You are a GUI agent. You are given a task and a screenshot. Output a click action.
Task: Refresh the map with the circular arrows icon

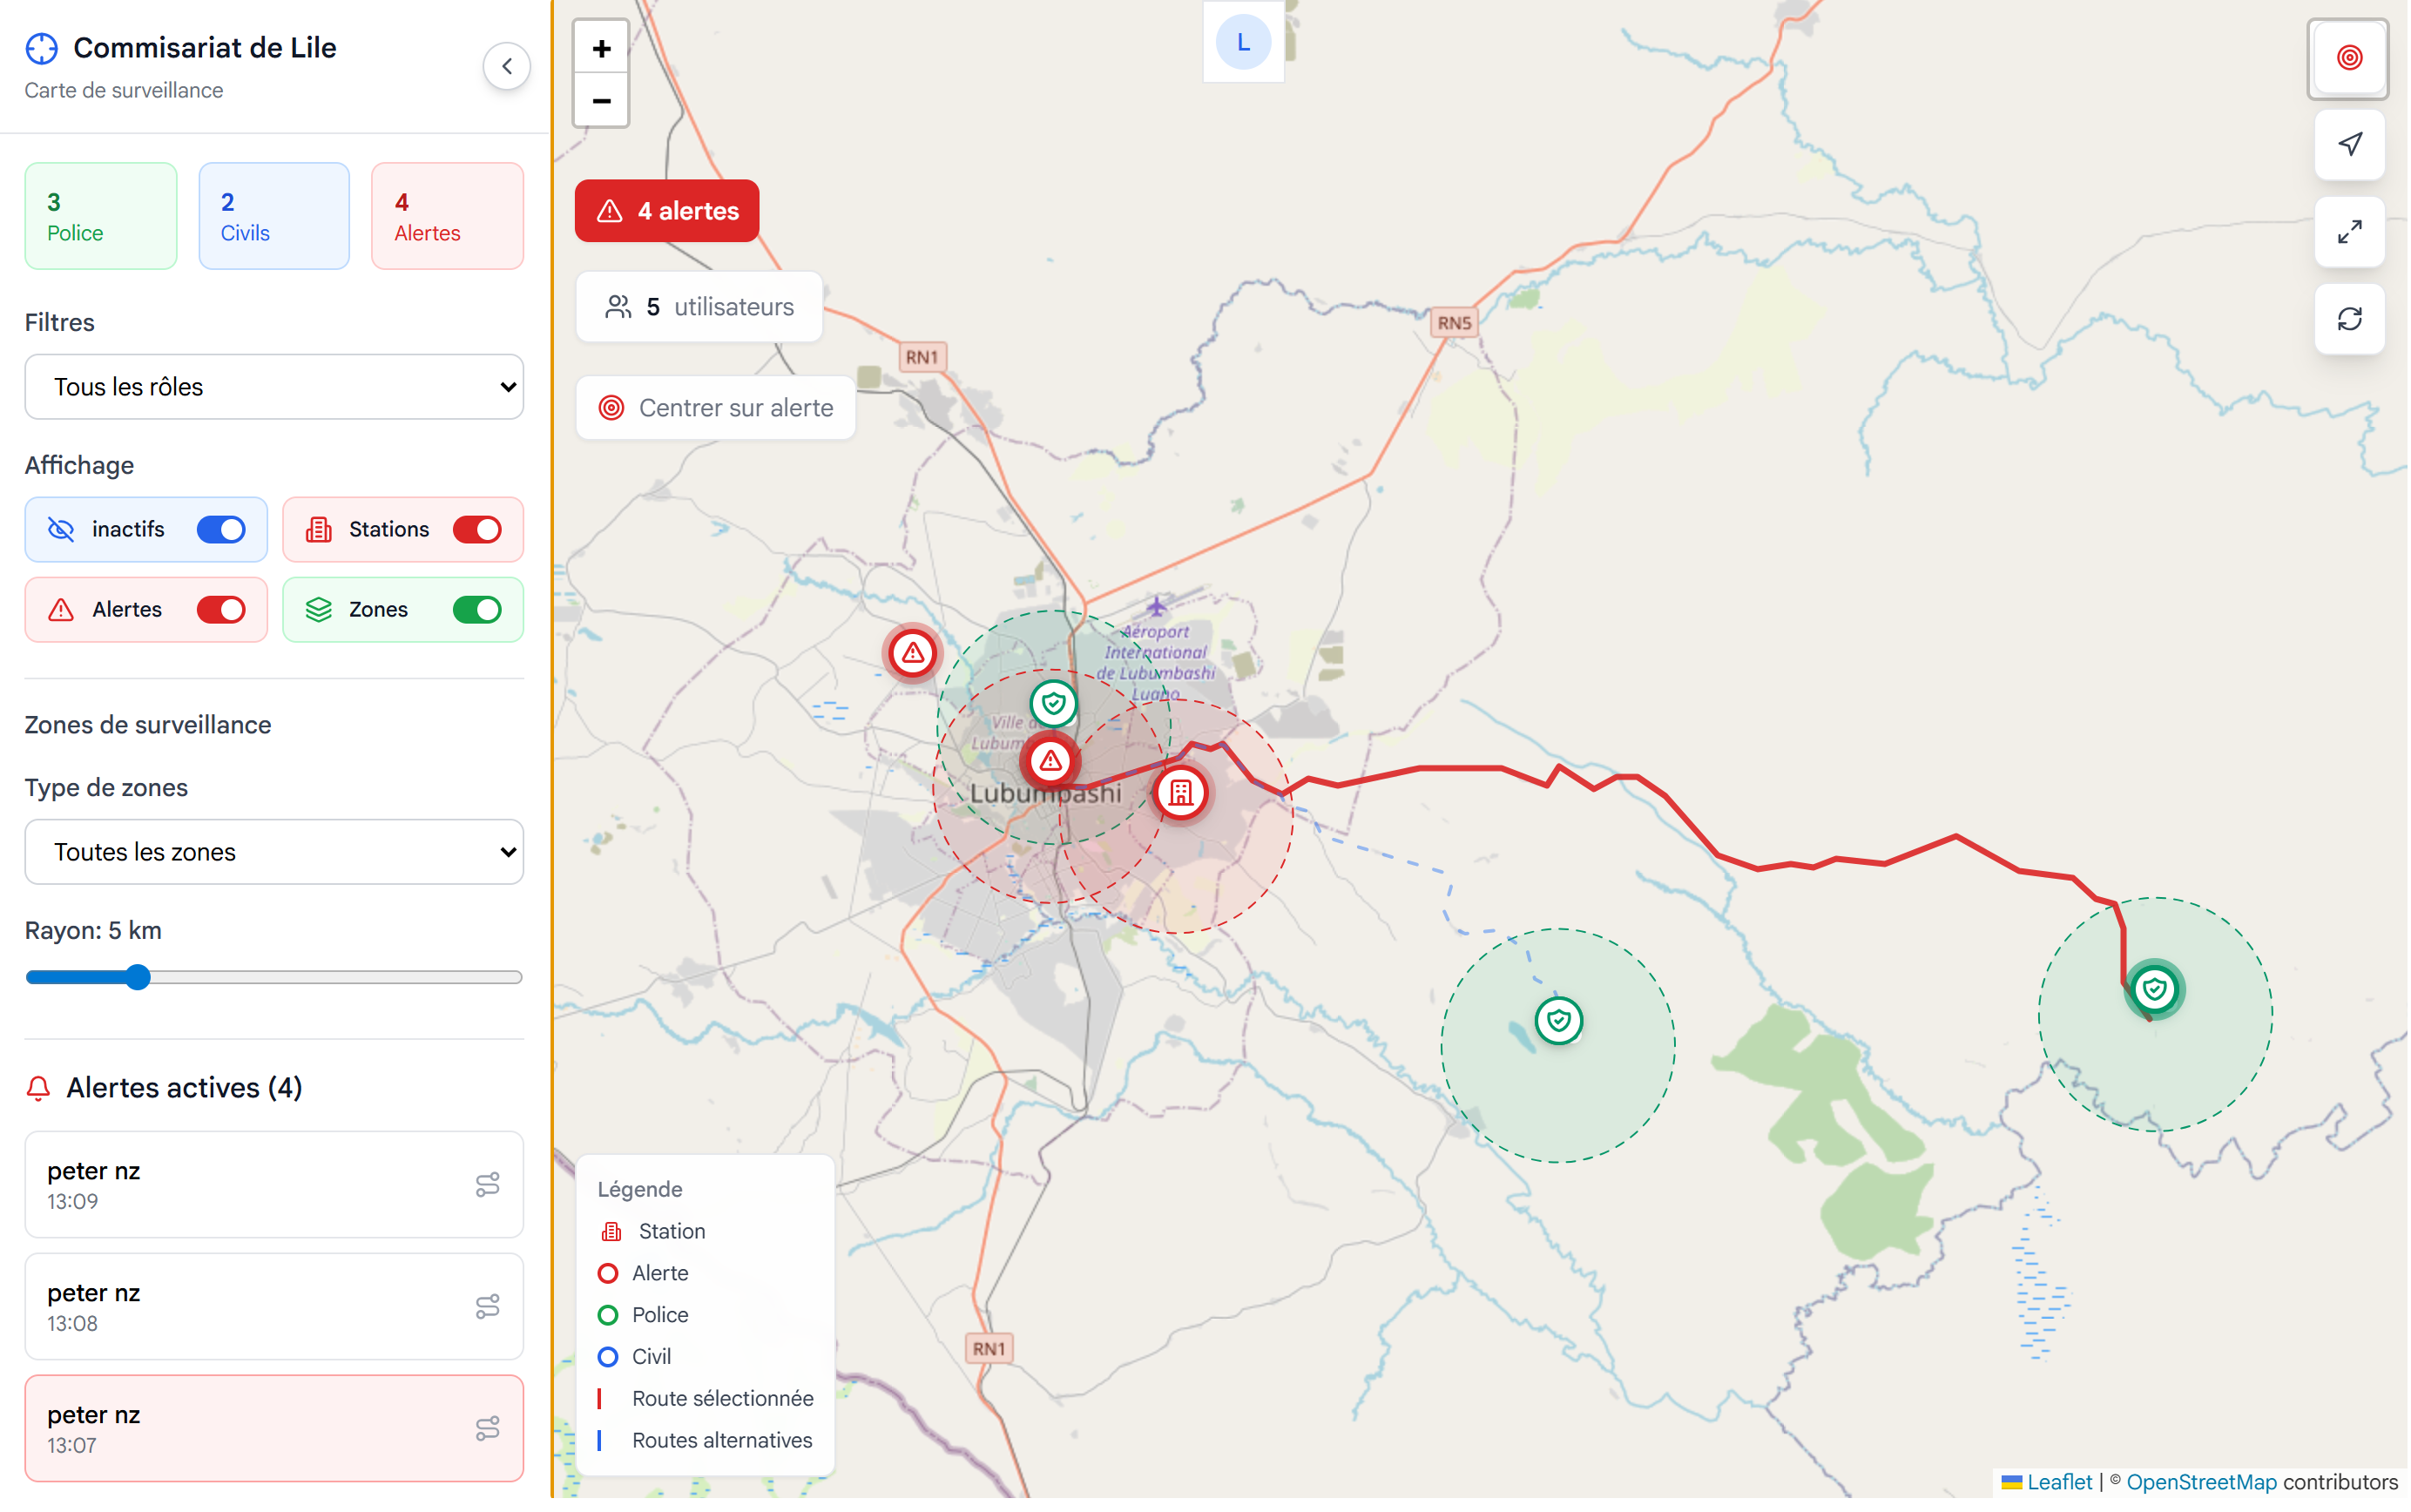[2349, 319]
